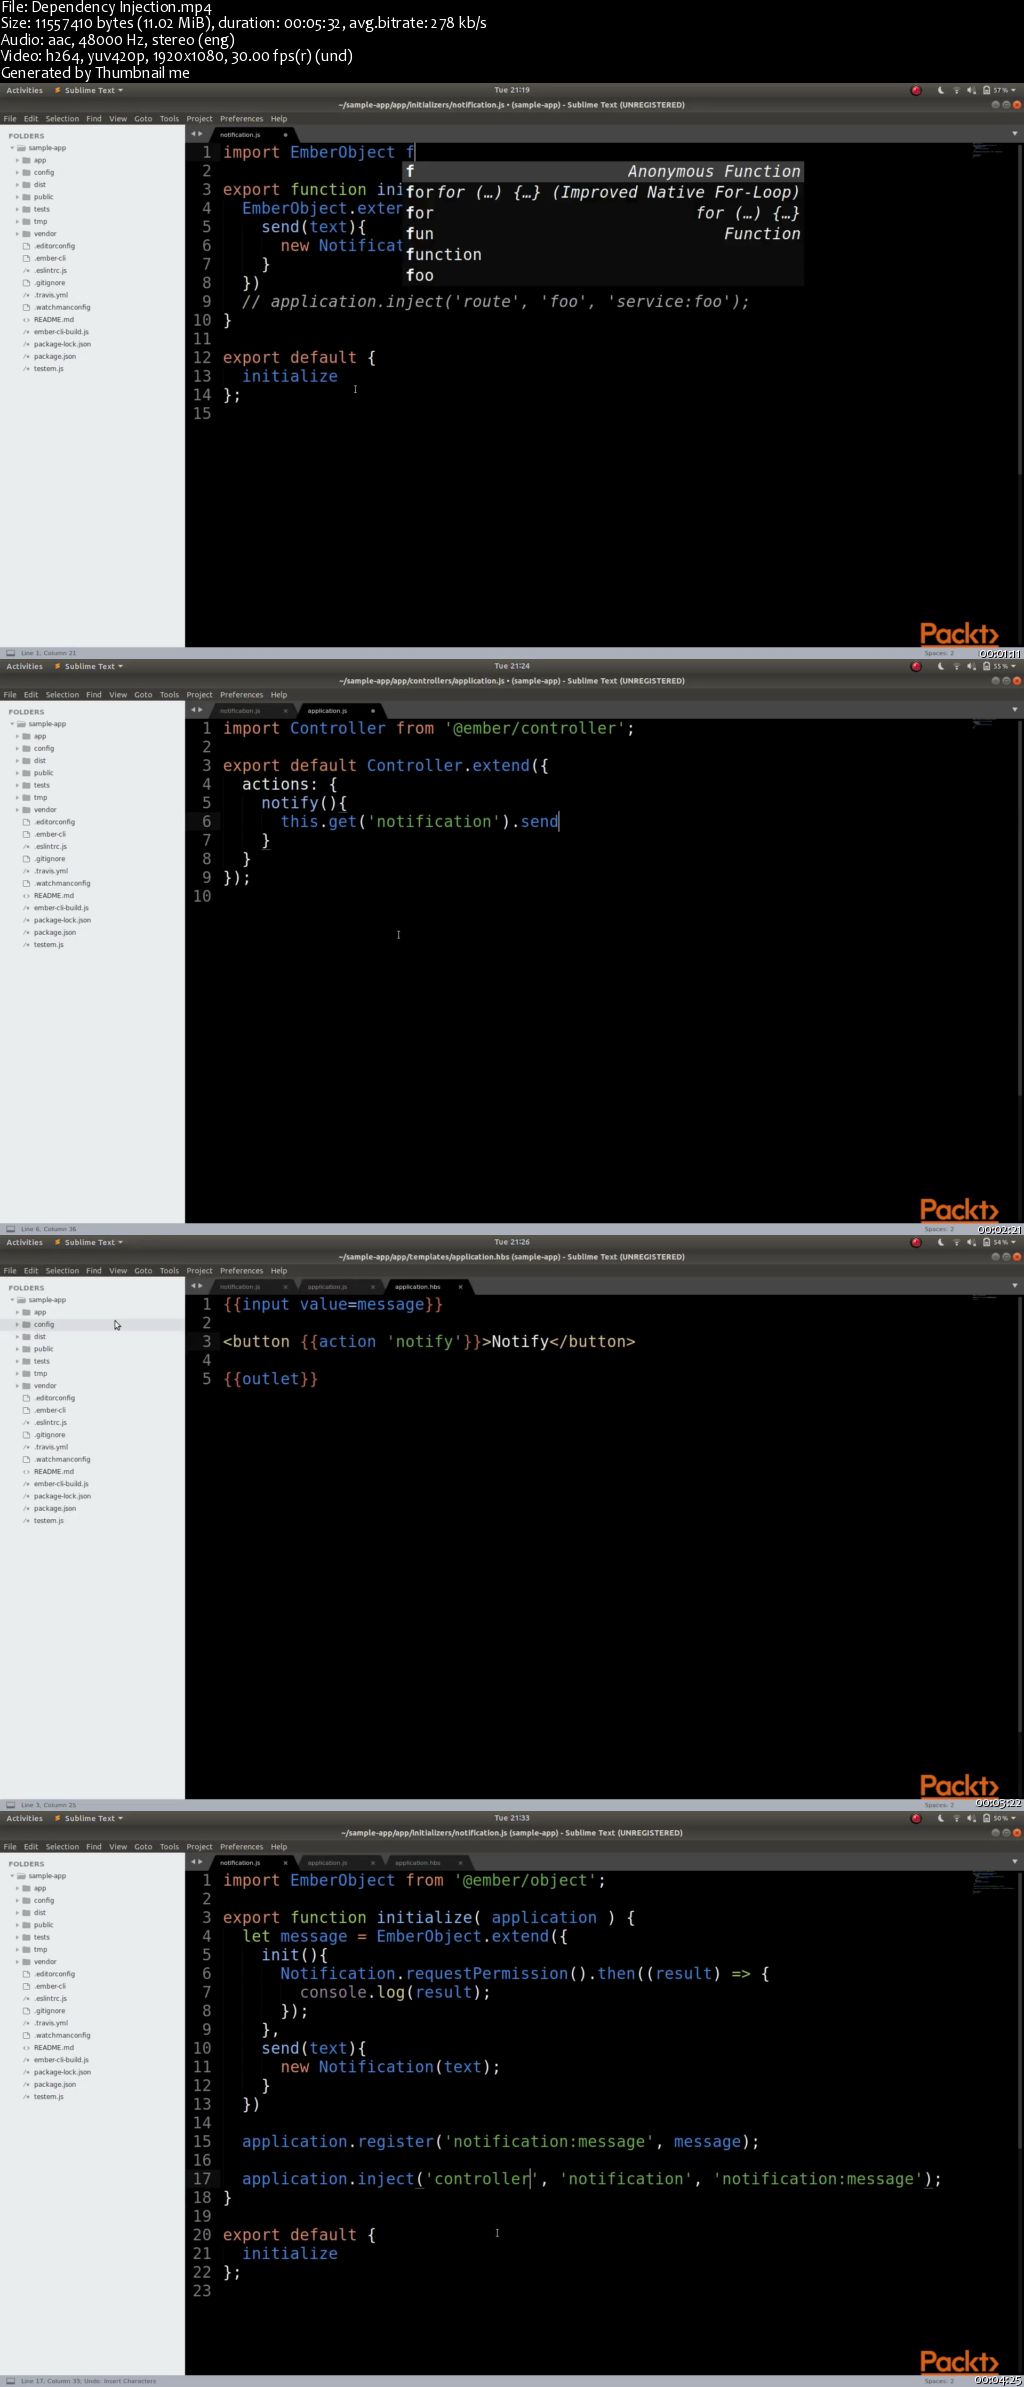Open the Sublime Text app menu, 21:24 frame
This screenshot has width=1024, height=2387.
click(88, 666)
